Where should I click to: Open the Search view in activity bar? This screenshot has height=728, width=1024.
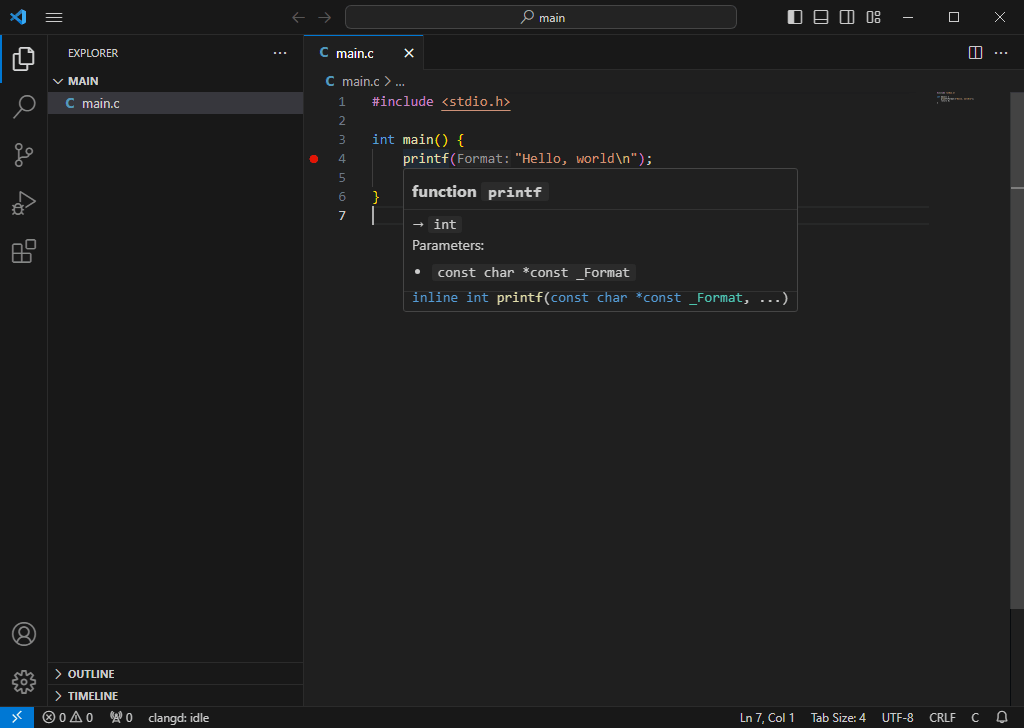[x=24, y=106]
